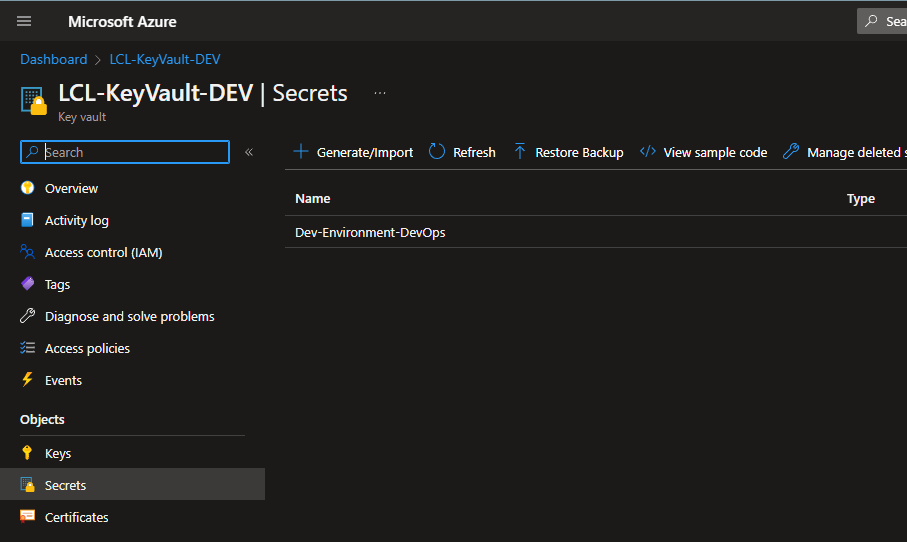Image resolution: width=907 pixels, height=542 pixels.
Task: Go to the Dashboard breadcrumb
Action: coord(54,60)
